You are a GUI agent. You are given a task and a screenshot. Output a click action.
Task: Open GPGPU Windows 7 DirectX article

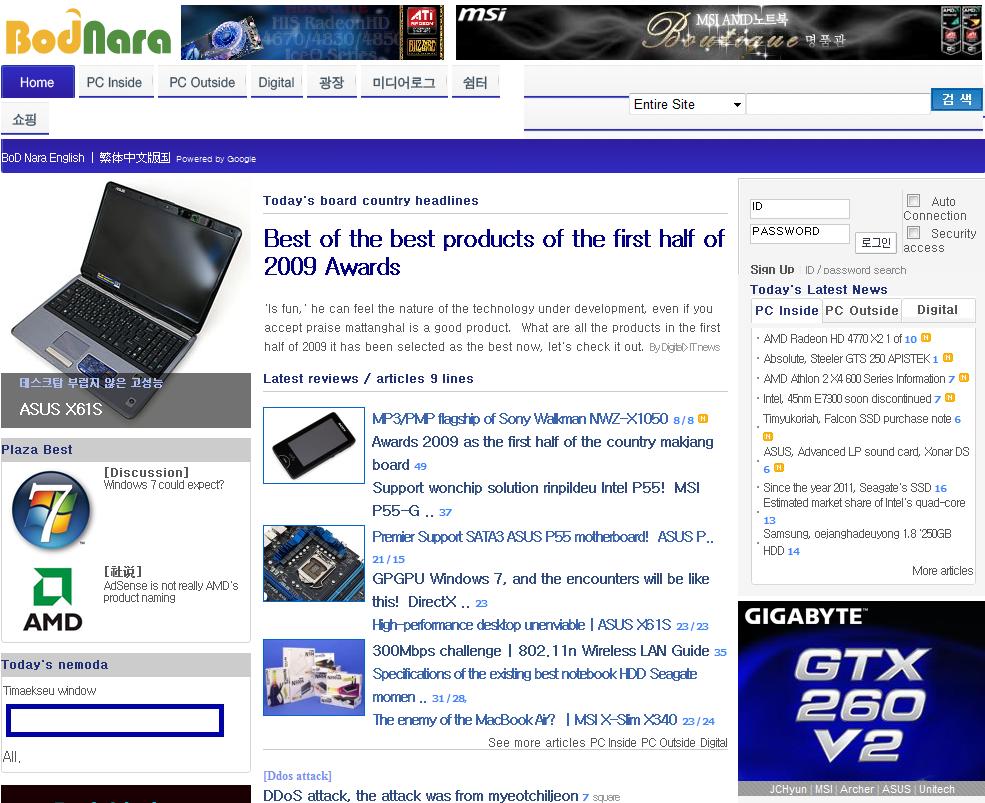tap(541, 590)
